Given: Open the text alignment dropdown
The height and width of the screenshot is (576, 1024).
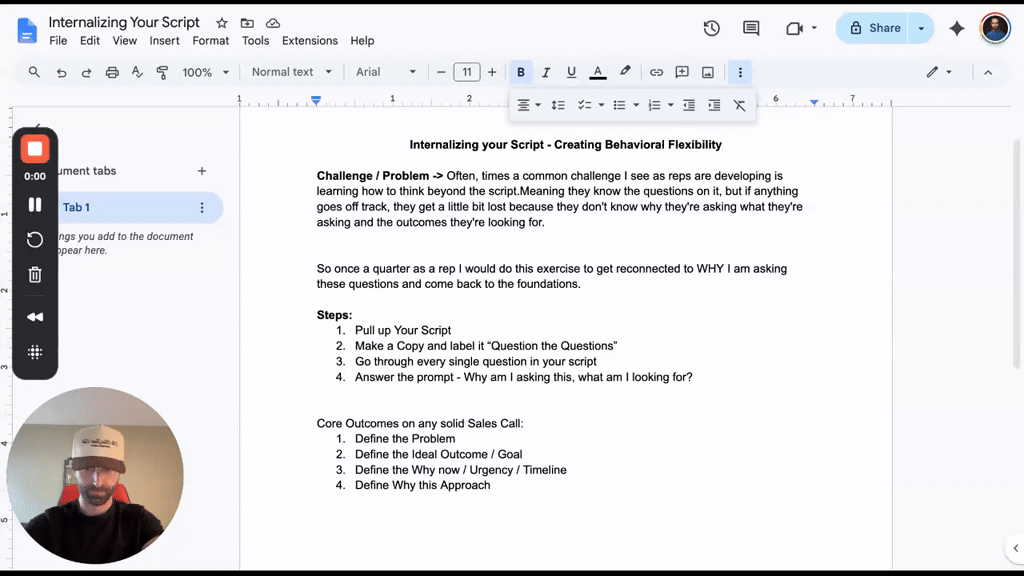Looking at the screenshot, I should pyautogui.click(x=528, y=105).
